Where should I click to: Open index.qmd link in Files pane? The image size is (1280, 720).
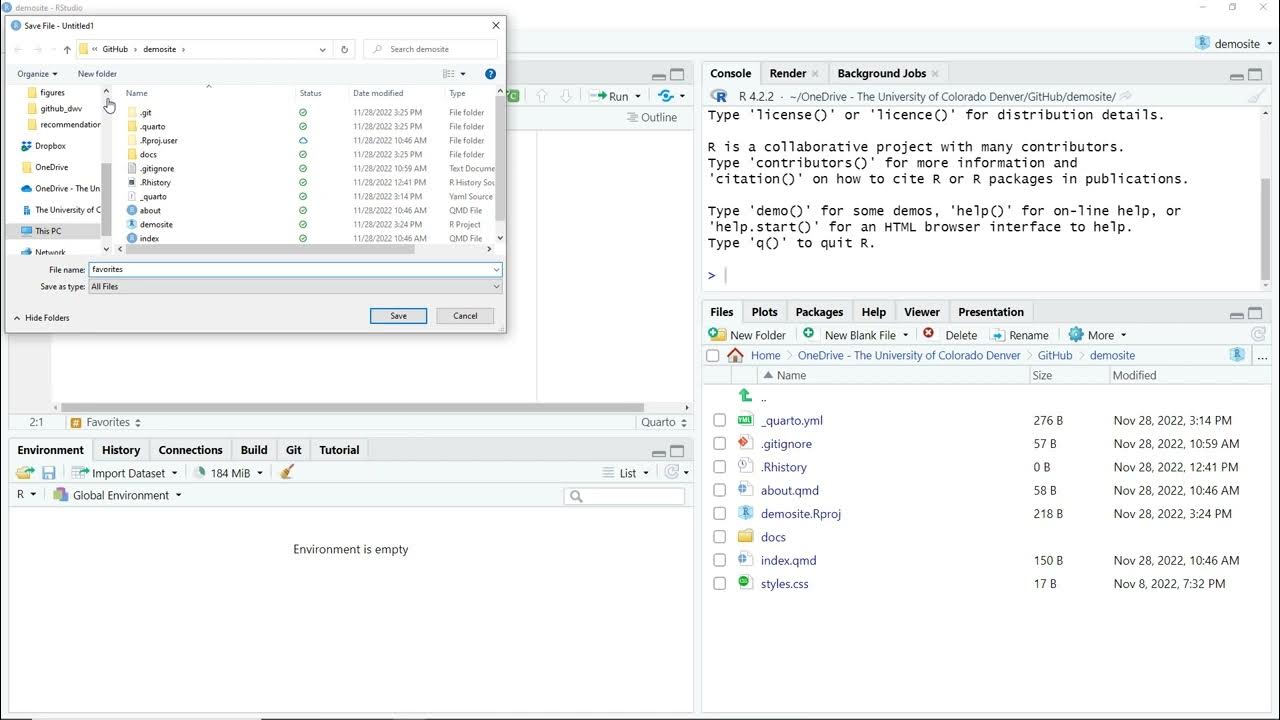pyautogui.click(x=788, y=560)
